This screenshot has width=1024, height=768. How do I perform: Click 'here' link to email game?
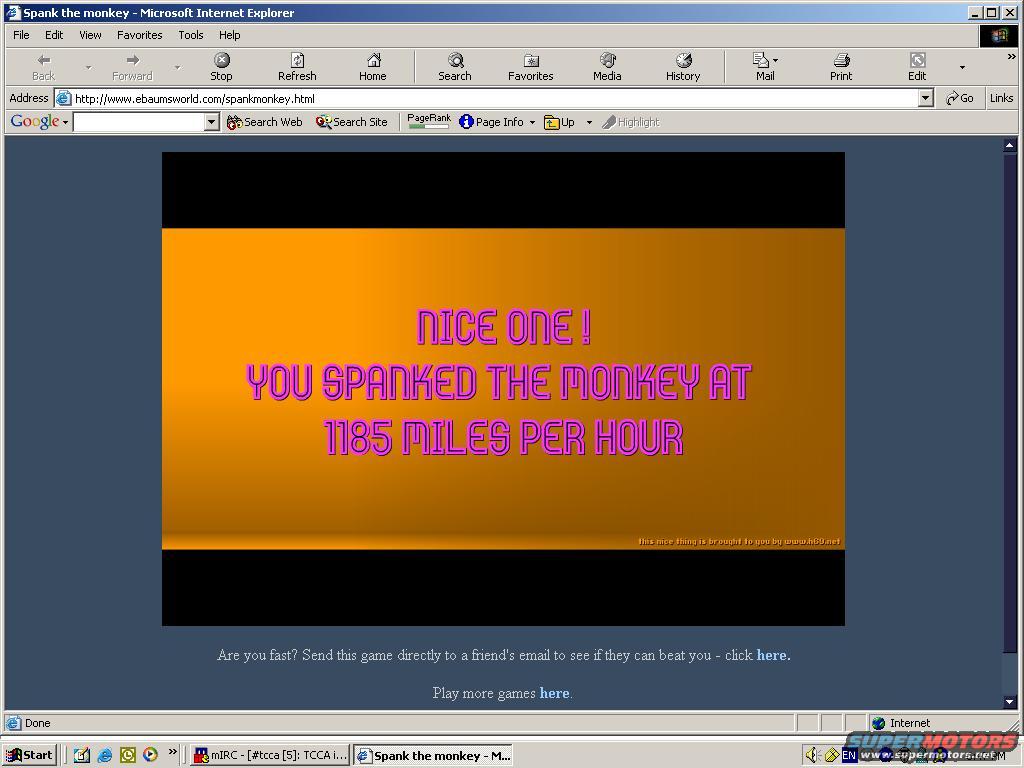pos(772,655)
